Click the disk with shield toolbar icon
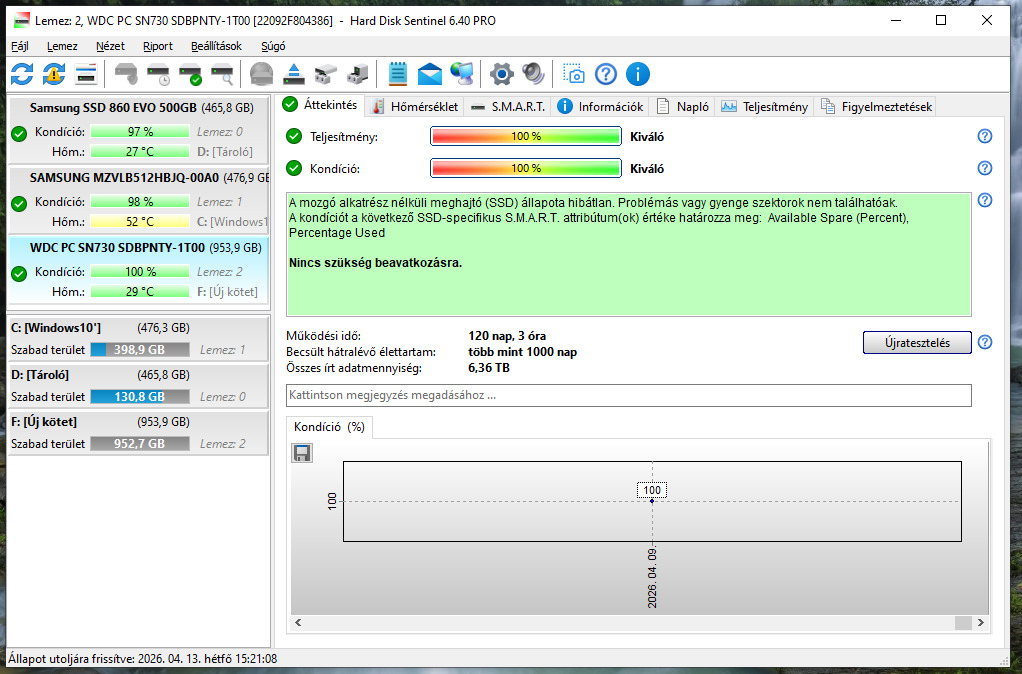1022x674 pixels. tap(126, 74)
